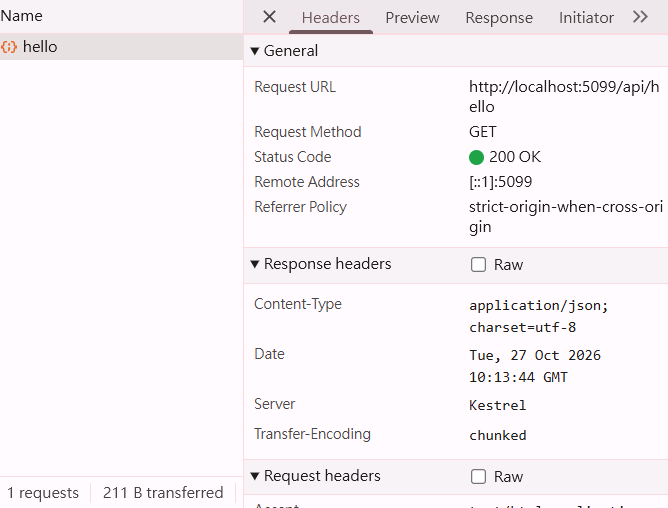Viewport: 668px width, 508px height.
Task: Click the 200 OK status text
Action: pos(515,157)
